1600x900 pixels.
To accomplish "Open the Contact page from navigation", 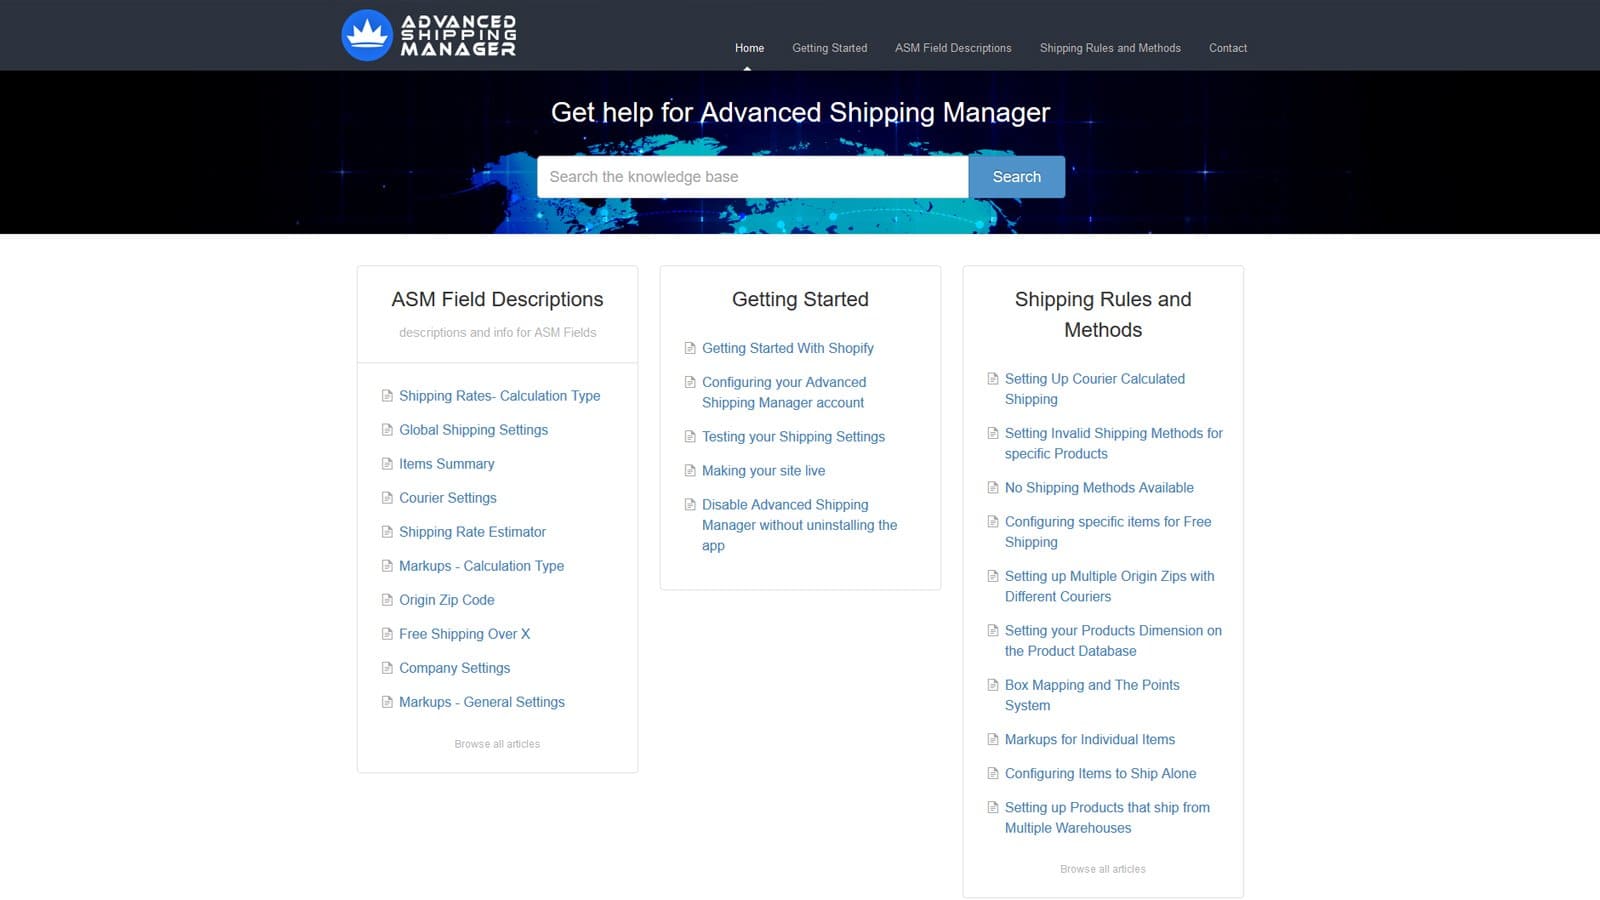I will click(1228, 48).
